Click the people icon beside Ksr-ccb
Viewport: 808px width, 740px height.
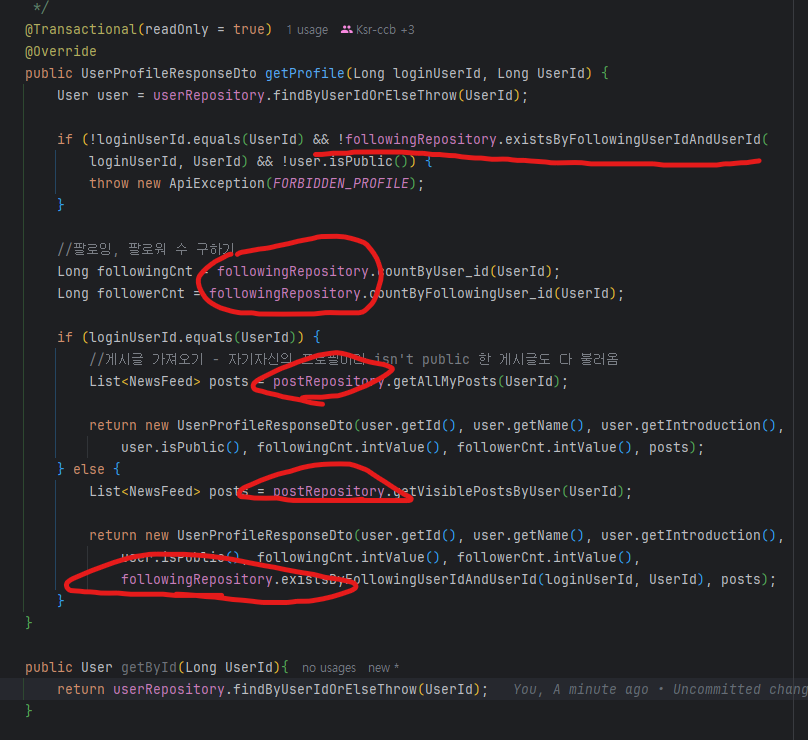tap(347, 29)
